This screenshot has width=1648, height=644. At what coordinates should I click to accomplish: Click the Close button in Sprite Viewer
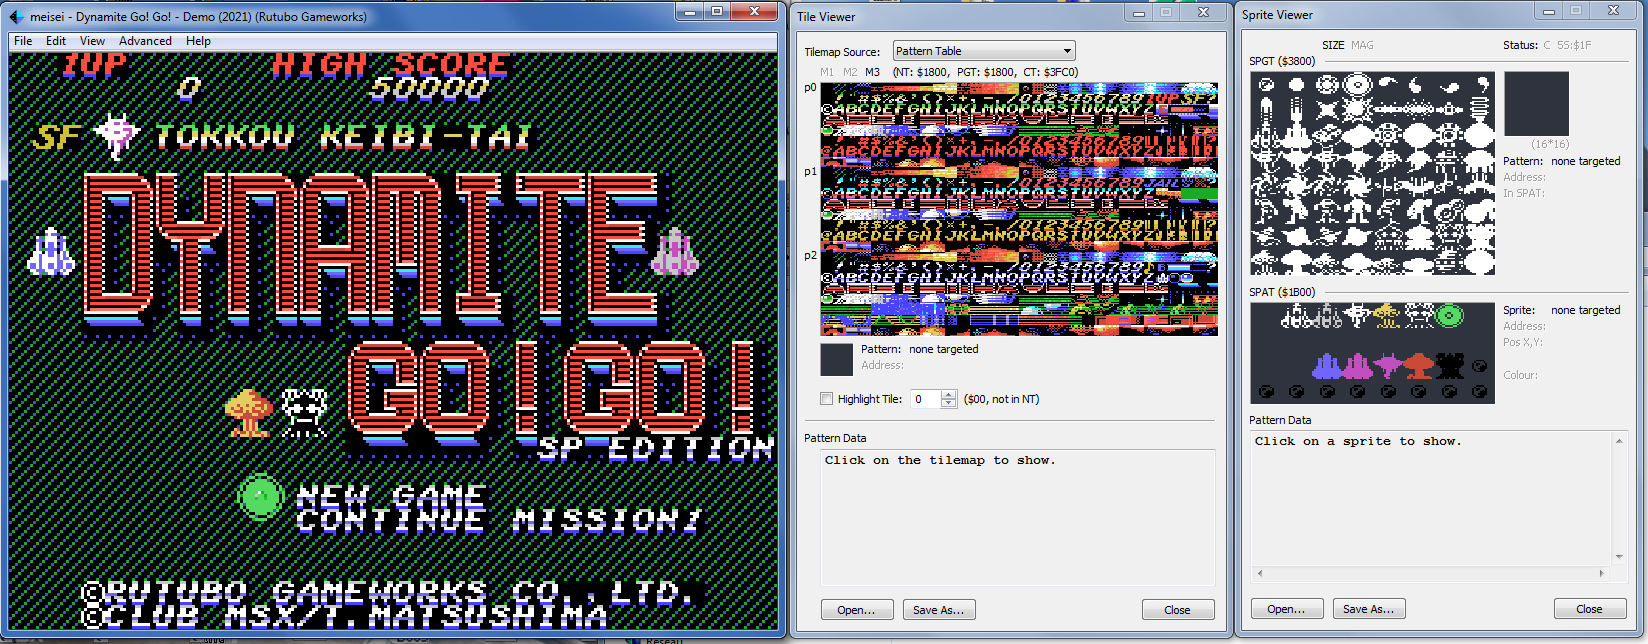(1589, 609)
